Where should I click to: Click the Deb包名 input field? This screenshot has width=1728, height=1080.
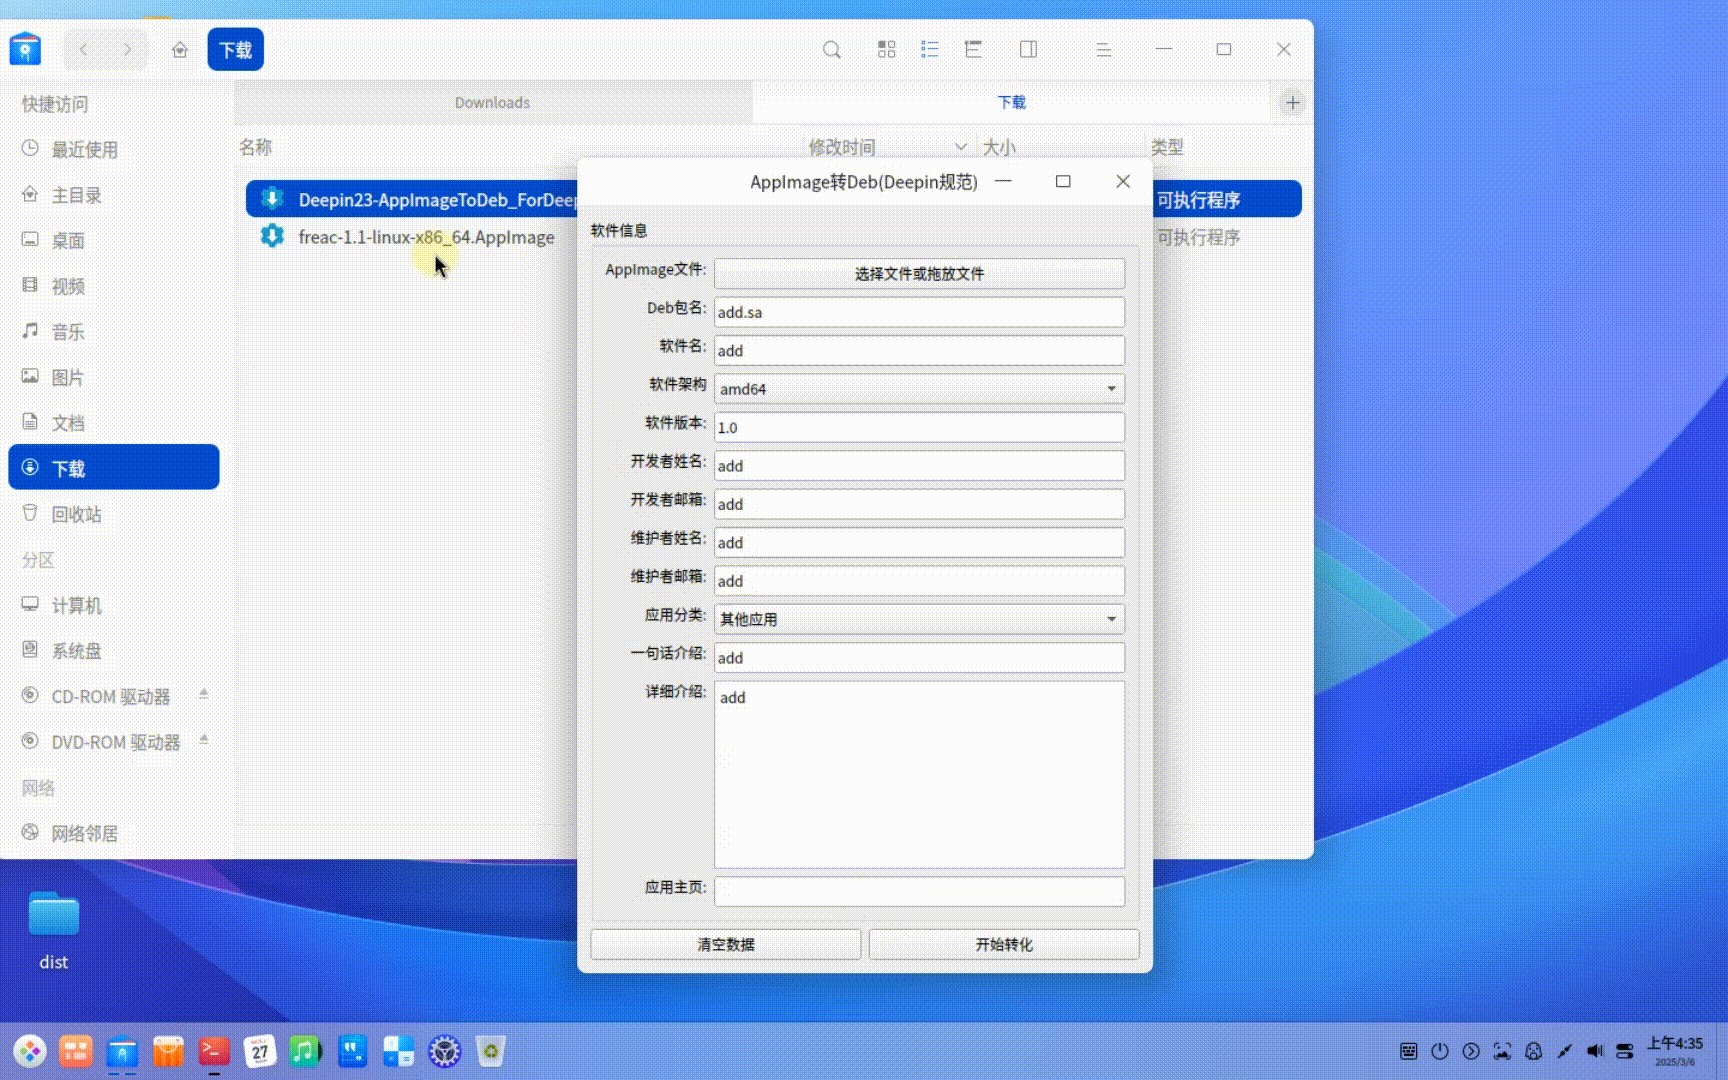pos(919,312)
